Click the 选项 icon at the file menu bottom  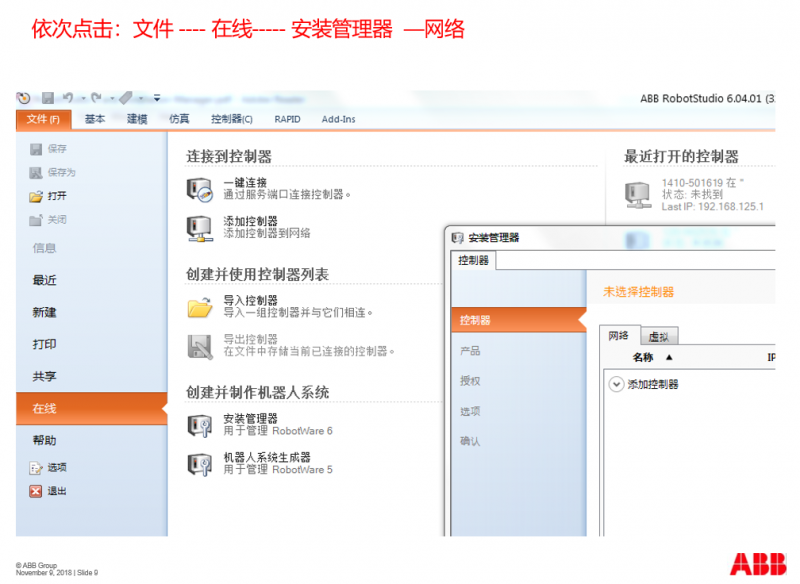click(x=36, y=468)
